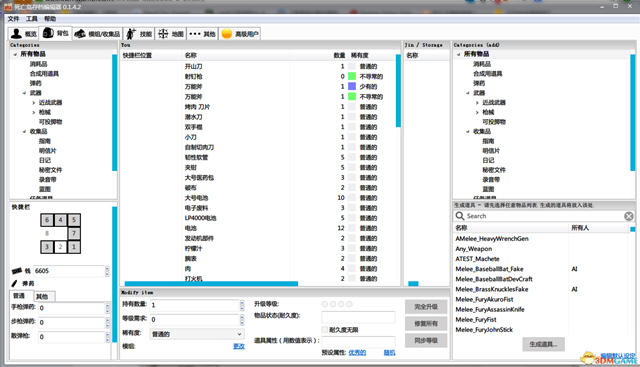The height and width of the screenshot is (367, 640).
Task: Select Melee_BaseballBat_Fake in the generate list
Action: [489, 269]
